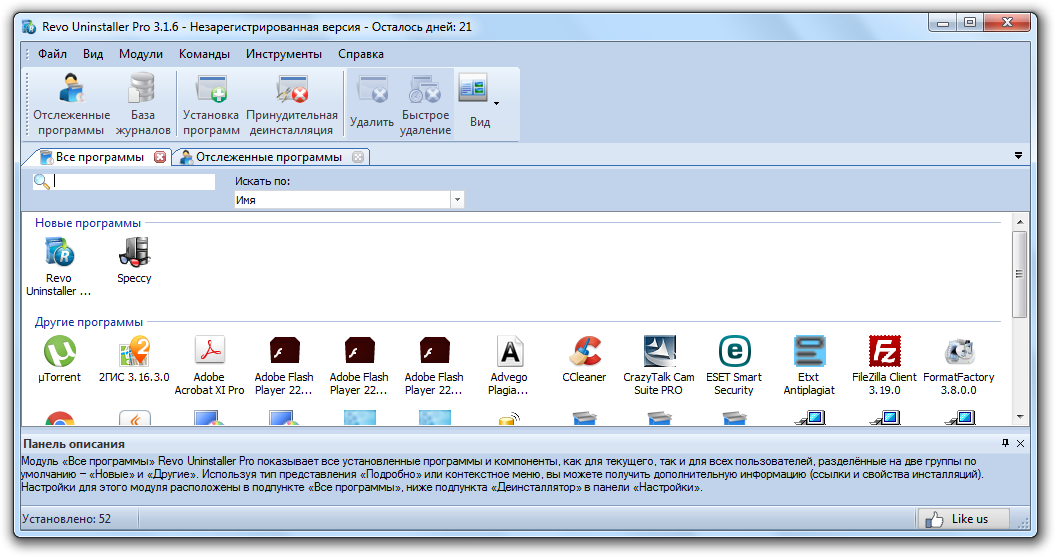The height and width of the screenshot is (557, 1056).
Task: Launch Установка программ from toolbar
Action: point(211,104)
